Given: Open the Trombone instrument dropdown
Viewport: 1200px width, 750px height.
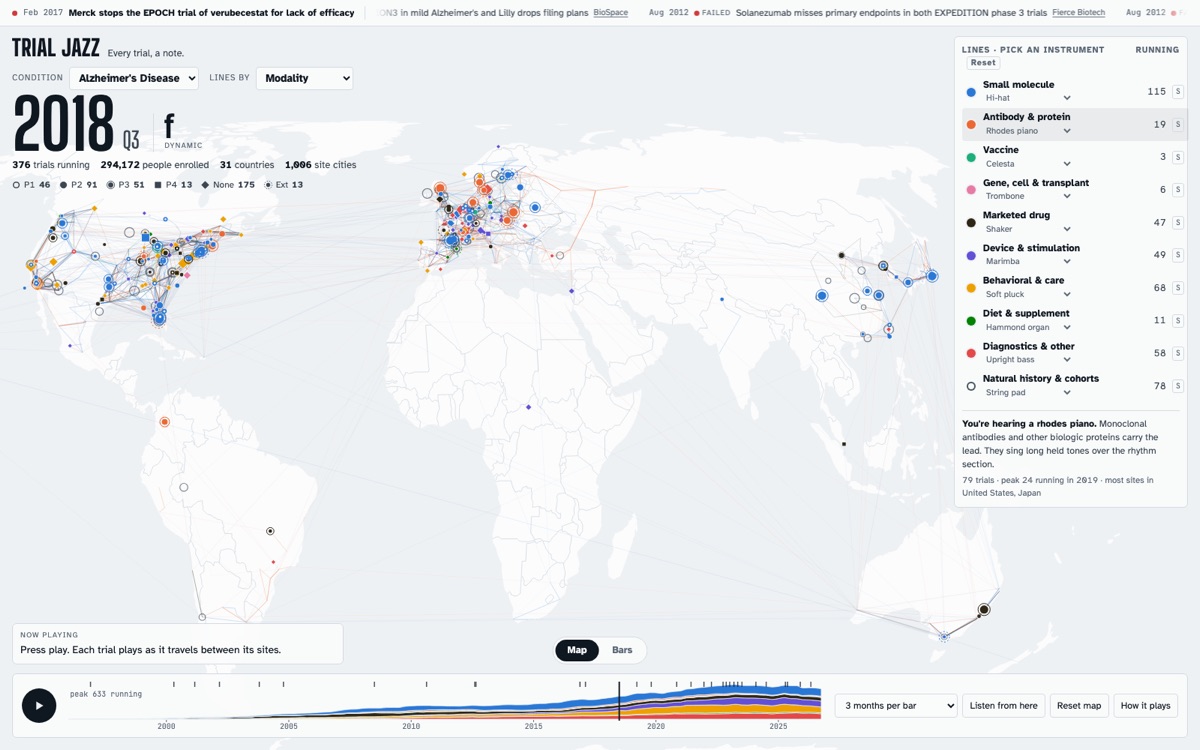Looking at the screenshot, I should tap(1028, 196).
